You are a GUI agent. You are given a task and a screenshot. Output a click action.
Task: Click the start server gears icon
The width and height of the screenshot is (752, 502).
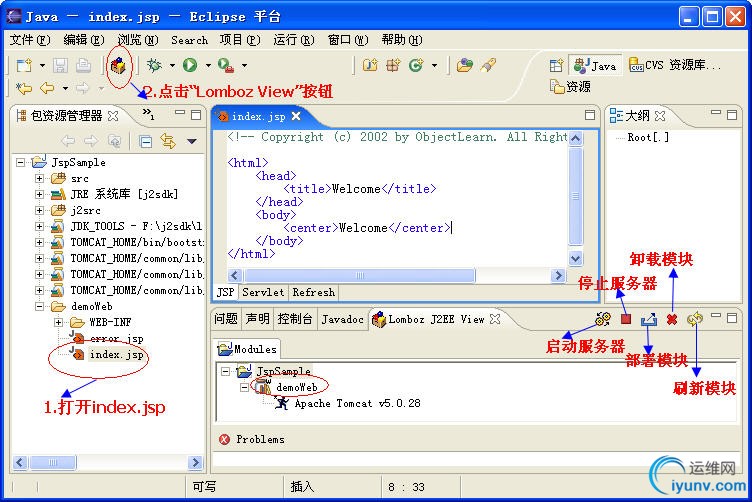pos(603,319)
